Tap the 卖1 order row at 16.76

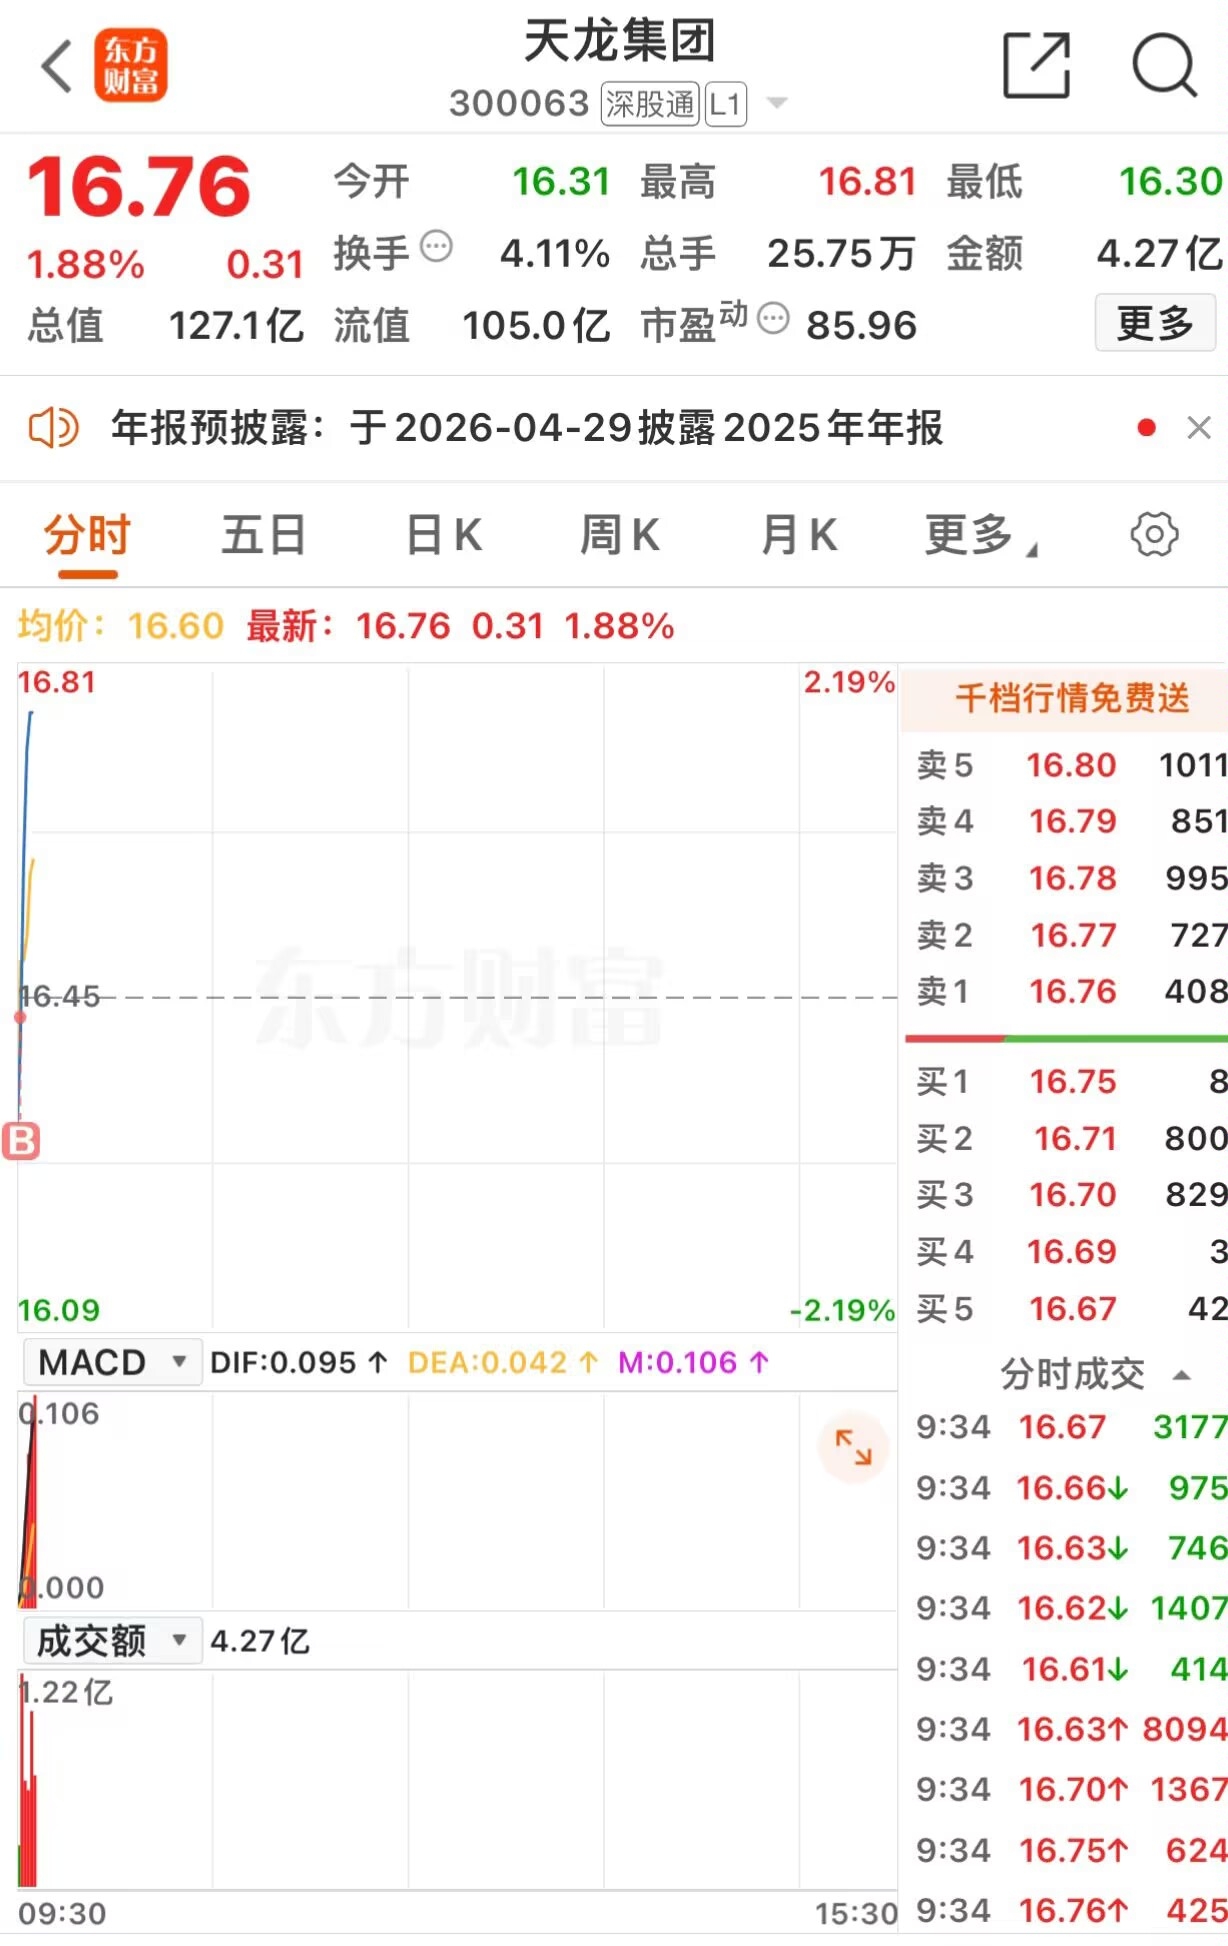coord(1070,991)
